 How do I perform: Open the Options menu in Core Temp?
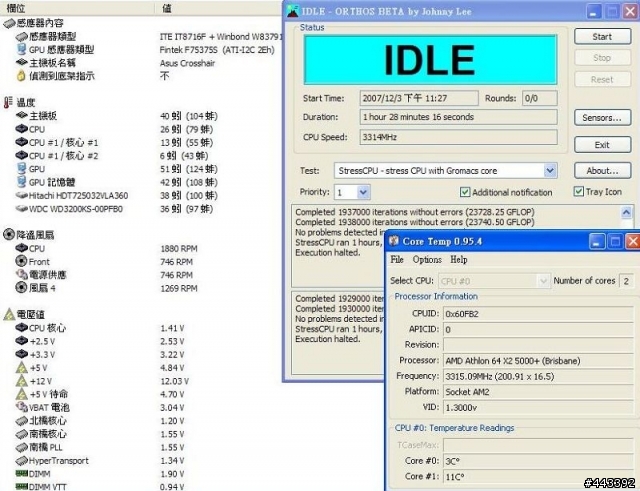[x=427, y=260]
